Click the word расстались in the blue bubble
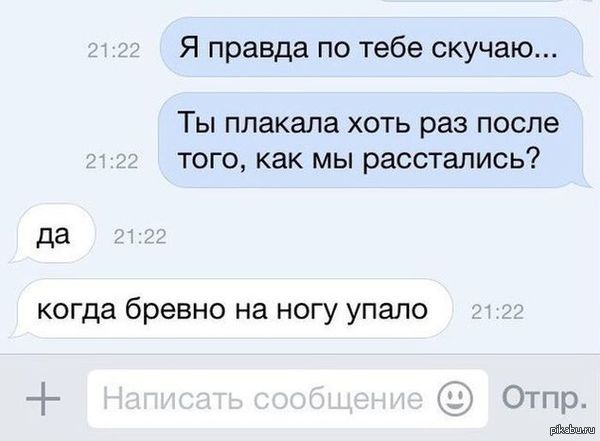The width and height of the screenshot is (600, 441). 448,159
